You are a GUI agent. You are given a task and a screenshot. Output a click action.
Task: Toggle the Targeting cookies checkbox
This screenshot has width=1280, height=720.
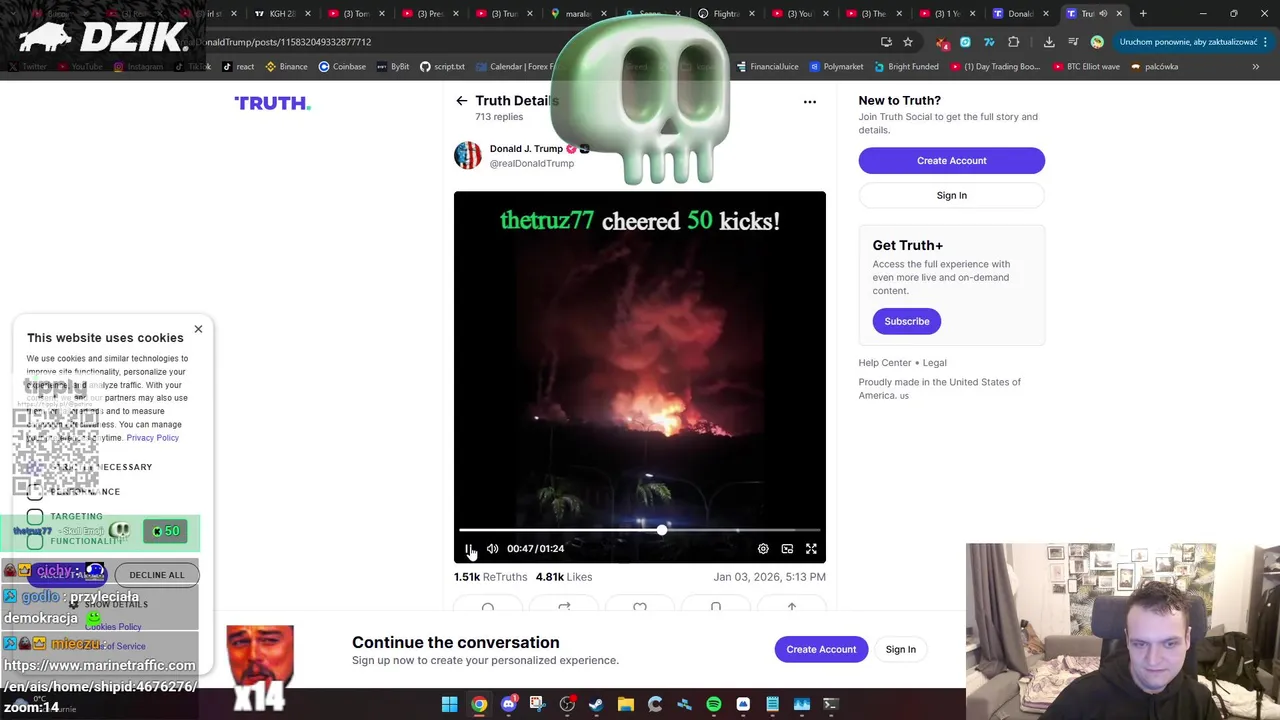[x=35, y=517]
